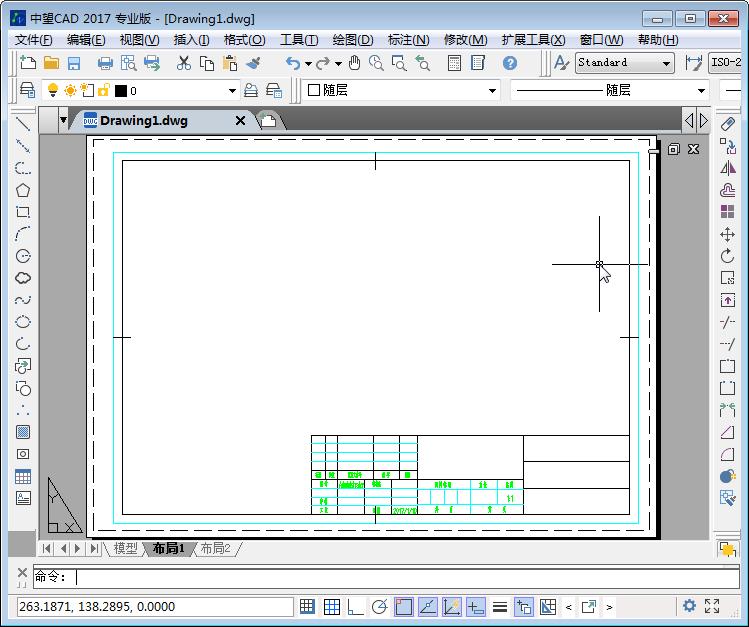Activate the Pan hand tool
This screenshot has width=749, height=627.
coord(354,63)
